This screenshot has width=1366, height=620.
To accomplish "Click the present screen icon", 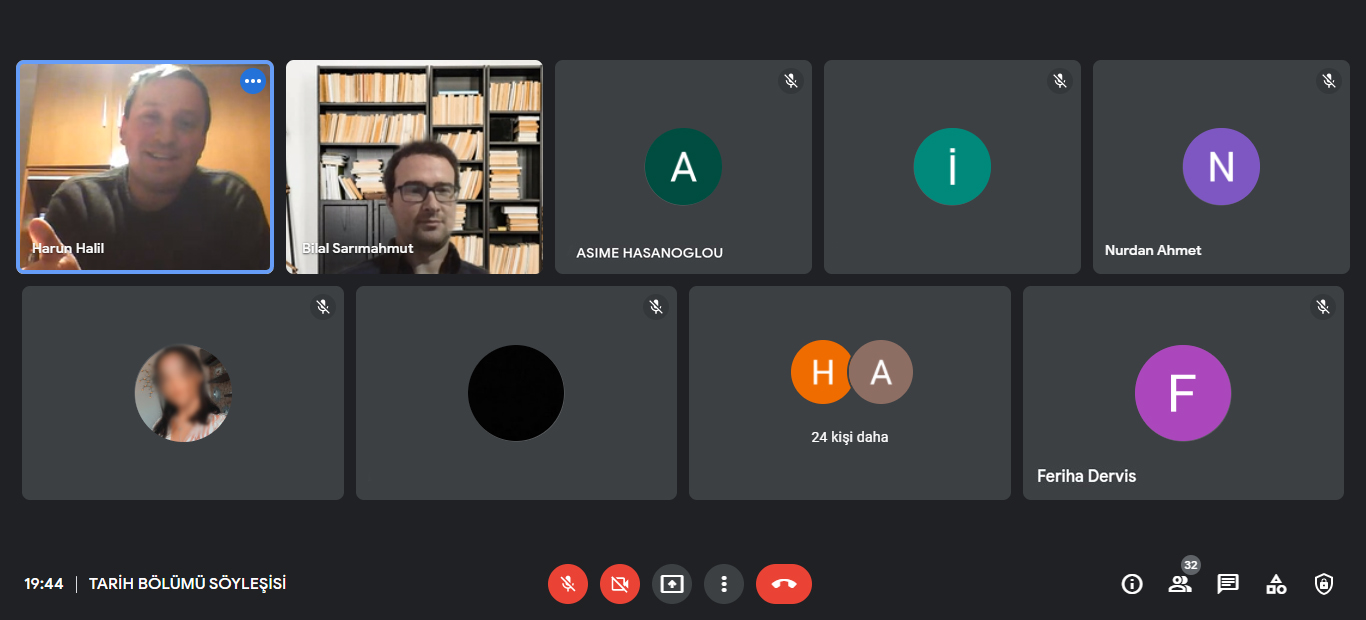I will click(x=672, y=584).
